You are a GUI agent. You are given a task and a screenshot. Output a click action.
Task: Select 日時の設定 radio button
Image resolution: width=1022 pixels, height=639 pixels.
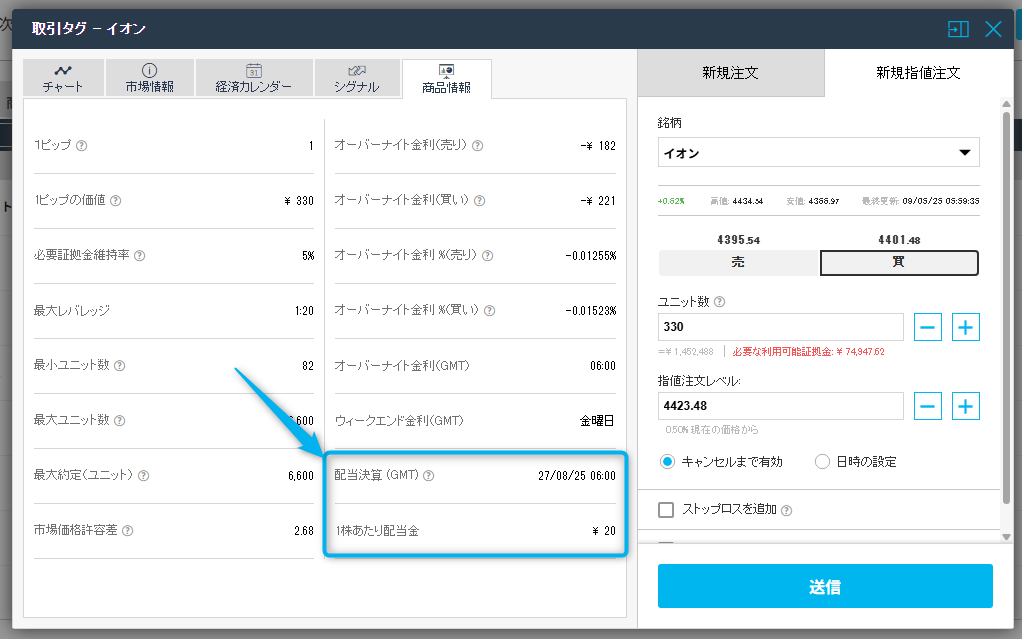823,462
